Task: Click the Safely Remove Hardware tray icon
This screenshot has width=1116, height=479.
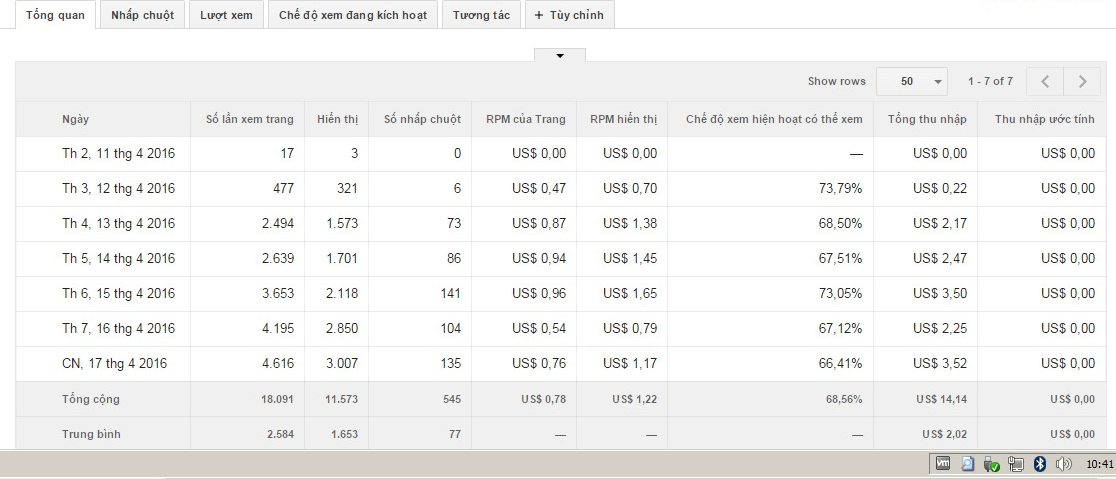Action: pyautogui.click(x=991, y=464)
